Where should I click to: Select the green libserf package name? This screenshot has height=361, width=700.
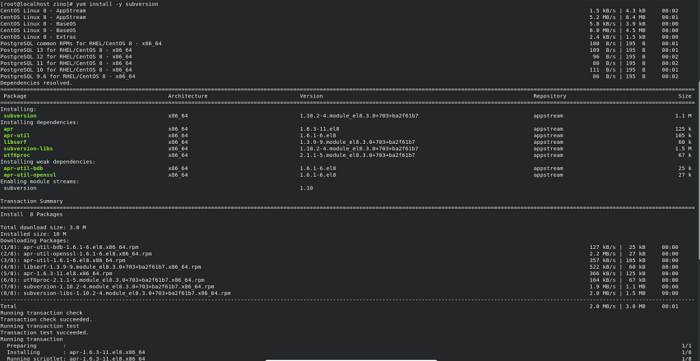(x=15, y=142)
